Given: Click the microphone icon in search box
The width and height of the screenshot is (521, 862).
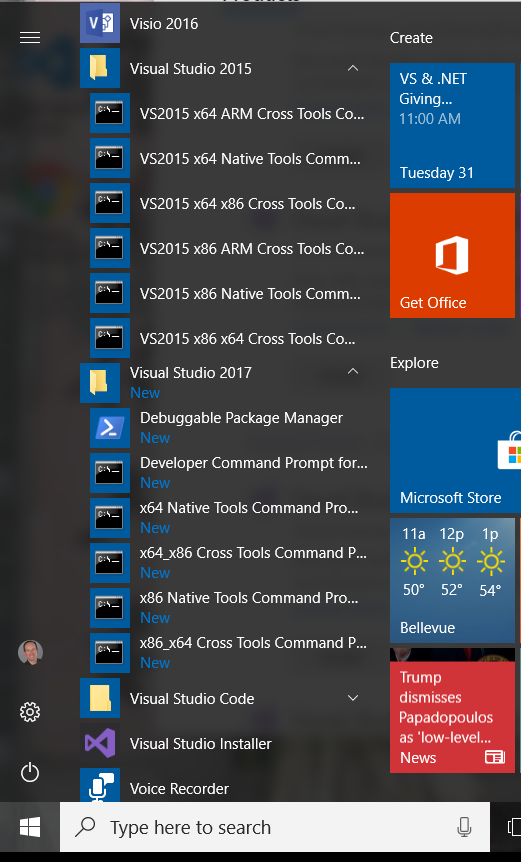Looking at the screenshot, I should pyautogui.click(x=464, y=827).
